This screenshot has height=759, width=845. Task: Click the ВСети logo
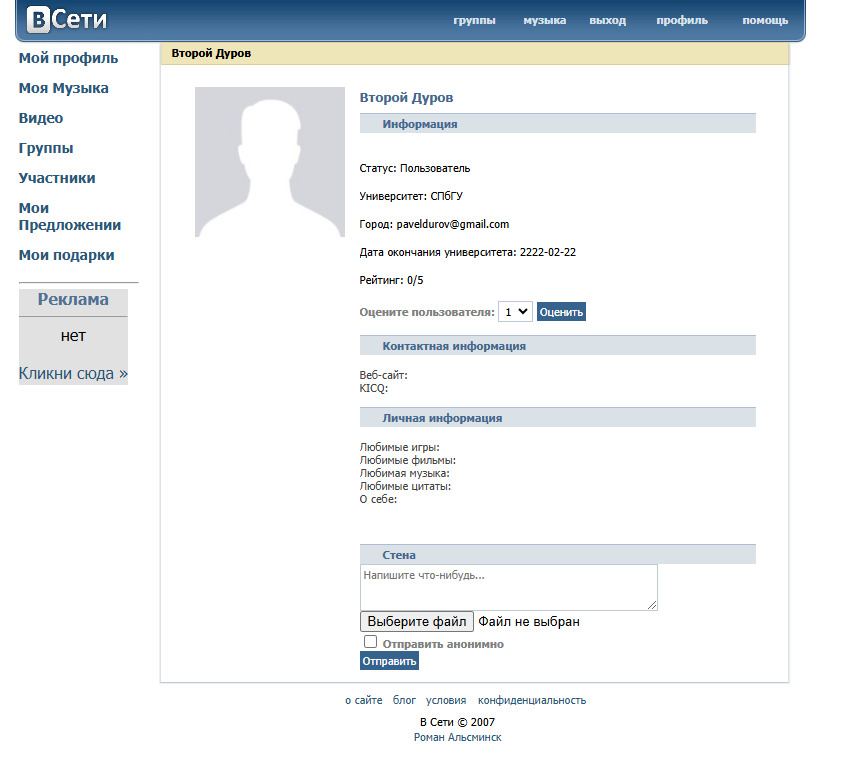(x=67, y=19)
